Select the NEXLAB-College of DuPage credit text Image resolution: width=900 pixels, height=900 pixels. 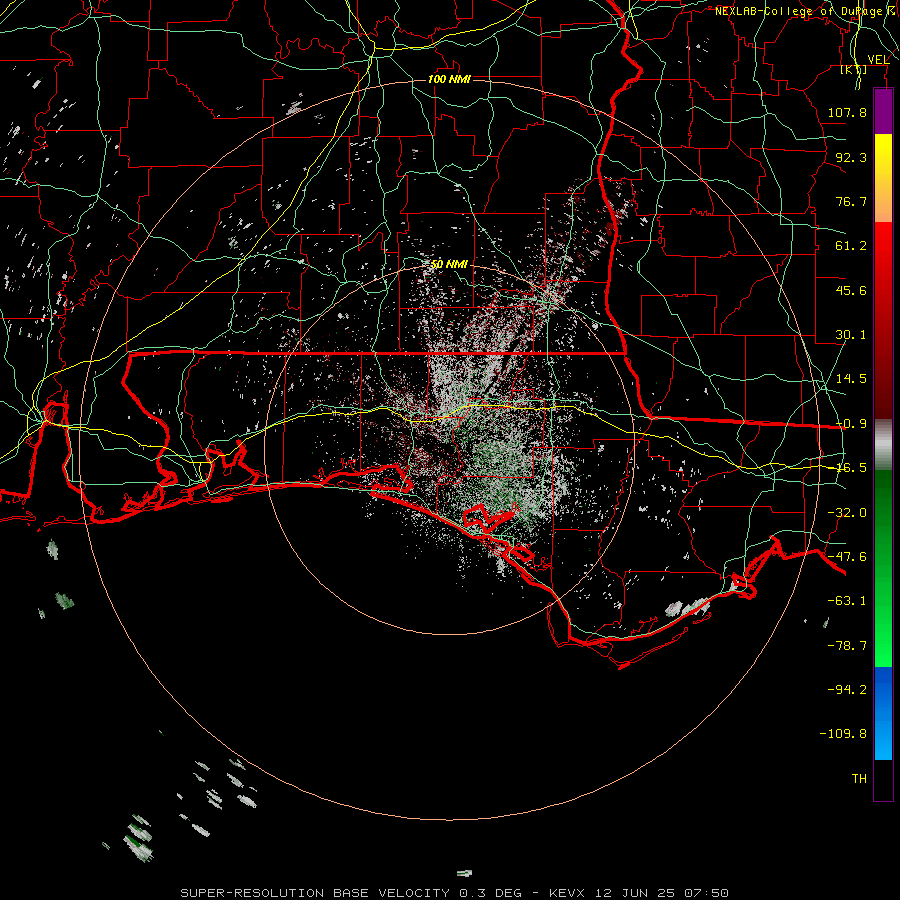tap(806, 11)
